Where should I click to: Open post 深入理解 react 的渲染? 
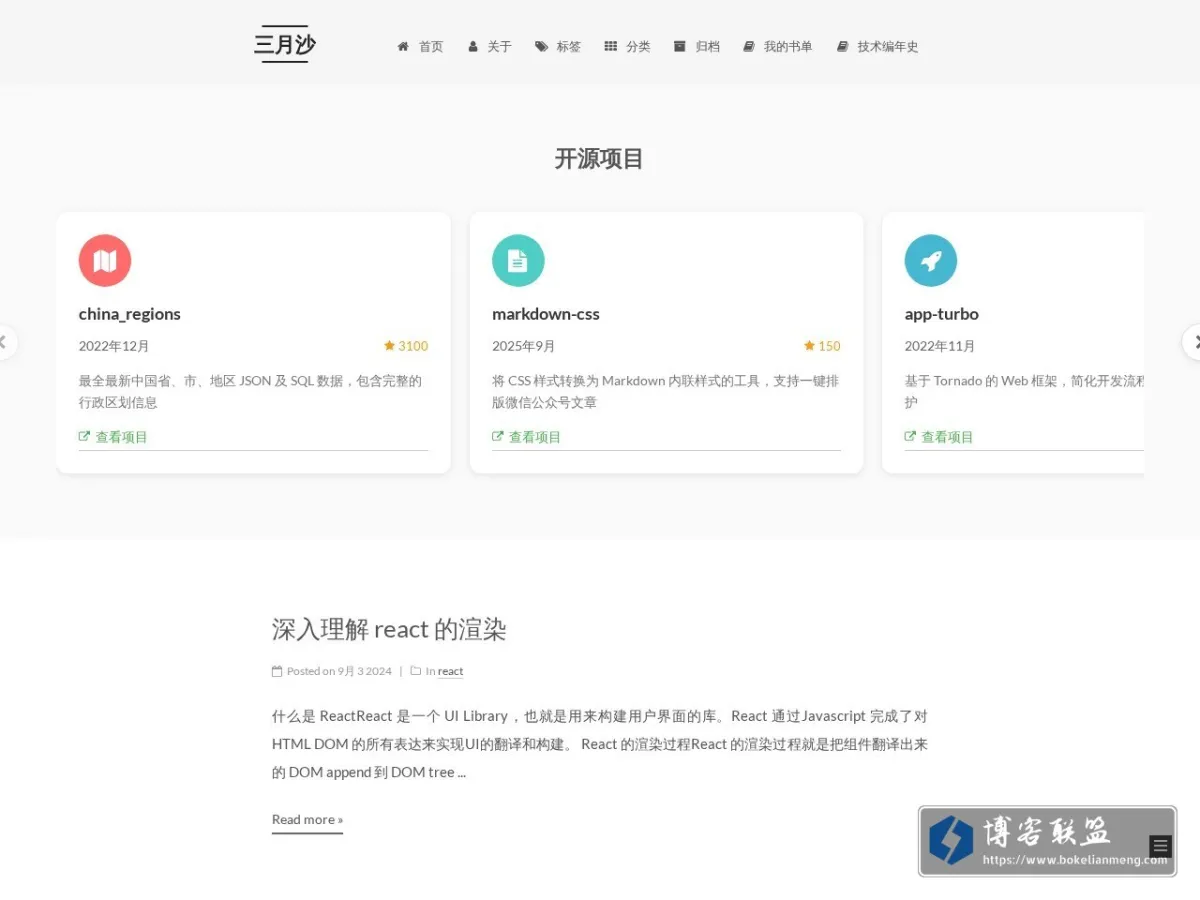pos(389,629)
